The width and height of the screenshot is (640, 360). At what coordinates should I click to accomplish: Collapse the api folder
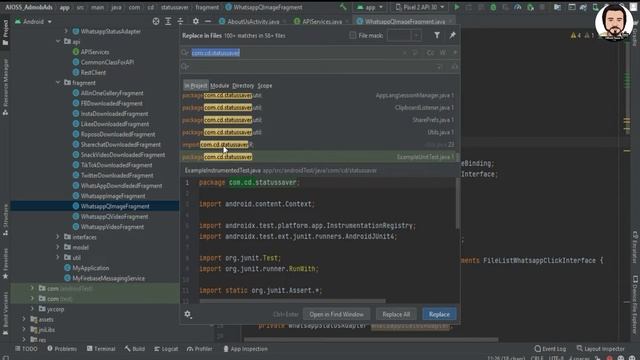pos(58,42)
